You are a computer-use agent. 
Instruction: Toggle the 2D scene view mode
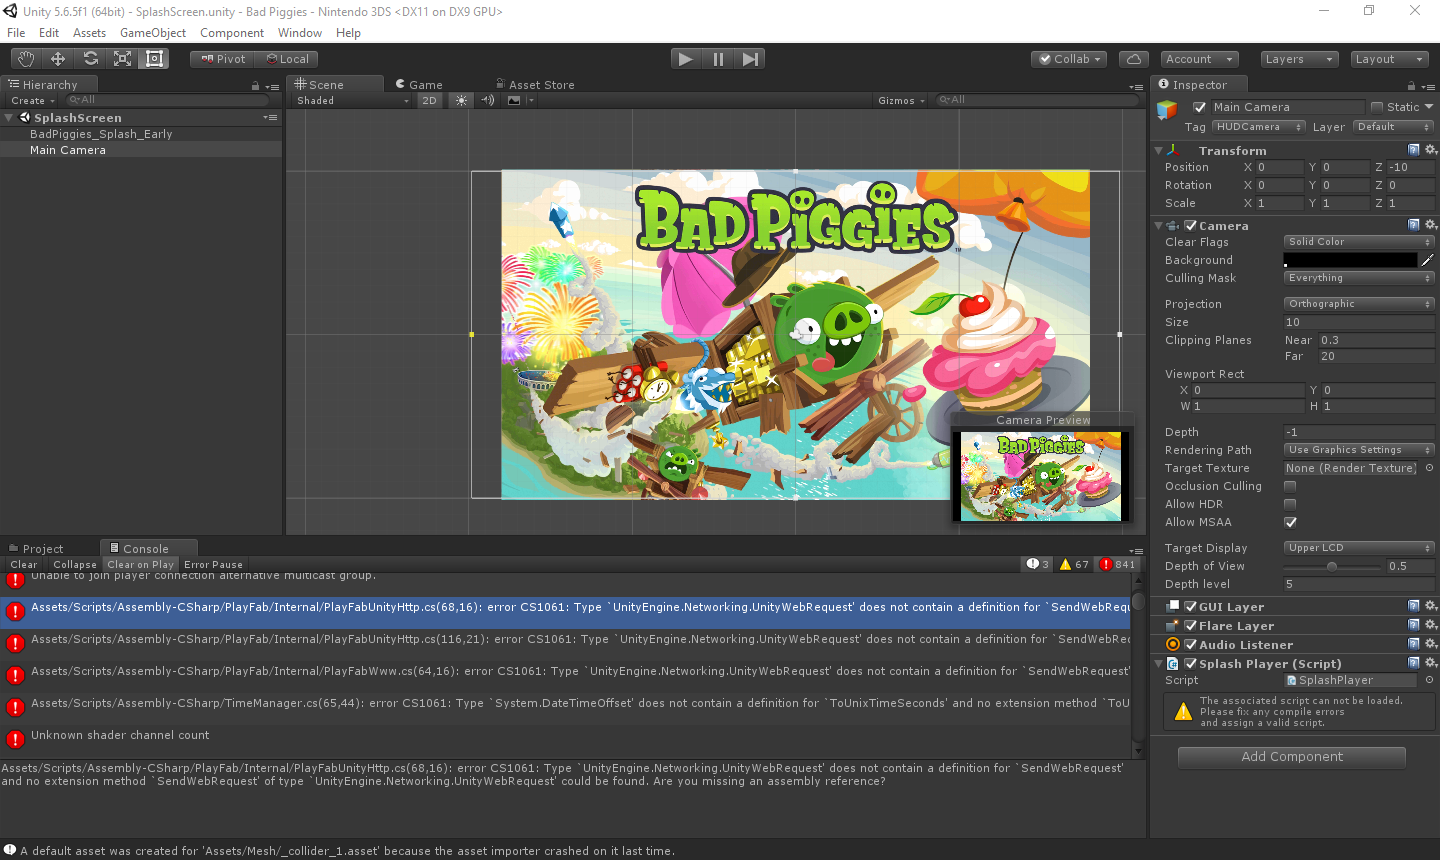(x=429, y=100)
